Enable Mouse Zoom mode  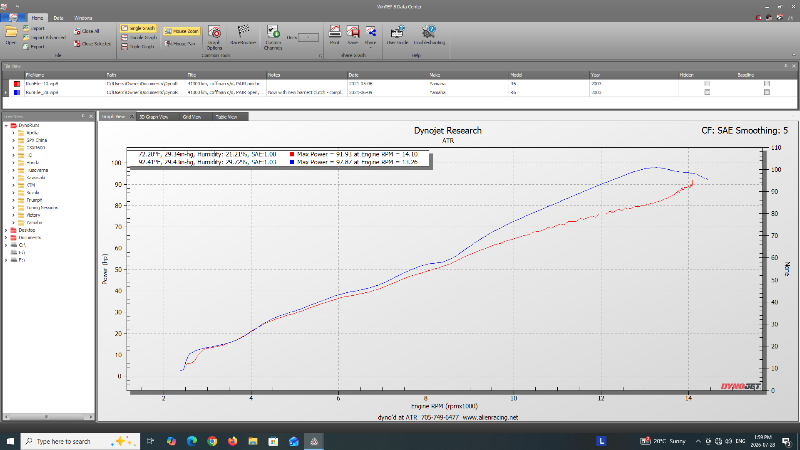tap(181, 31)
